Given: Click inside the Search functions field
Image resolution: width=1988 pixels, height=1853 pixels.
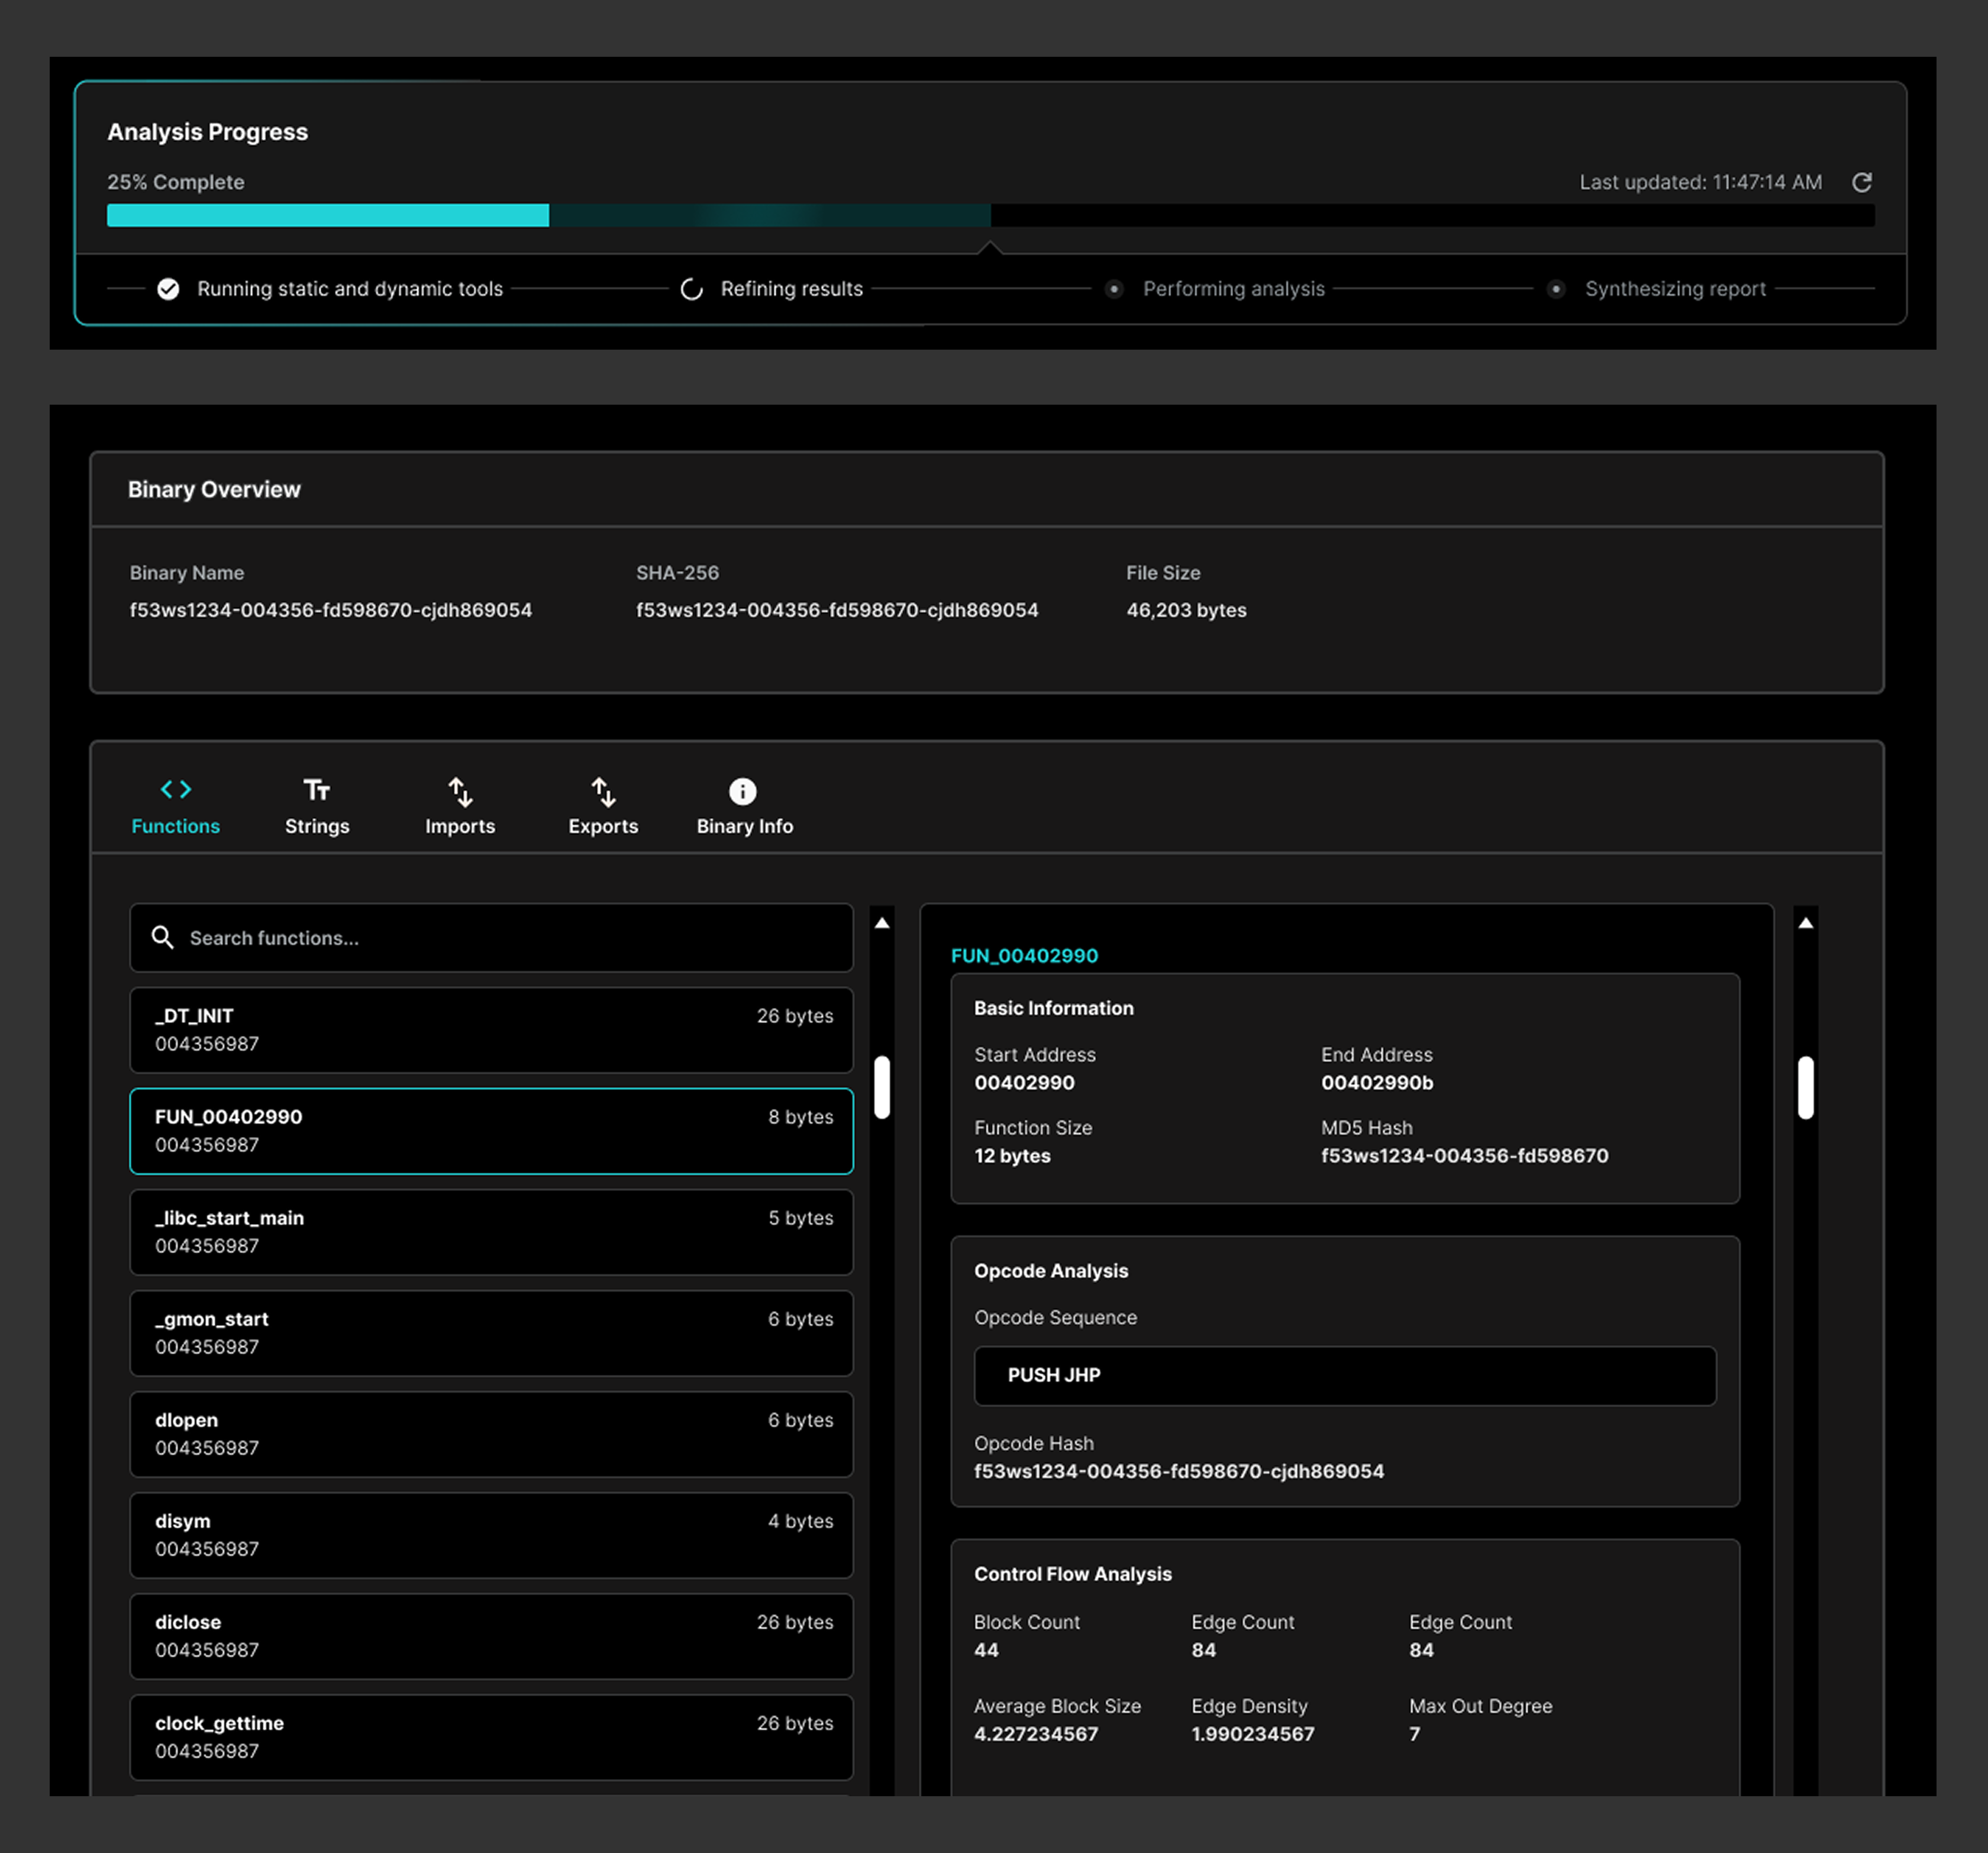Looking at the screenshot, I should 491,938.
